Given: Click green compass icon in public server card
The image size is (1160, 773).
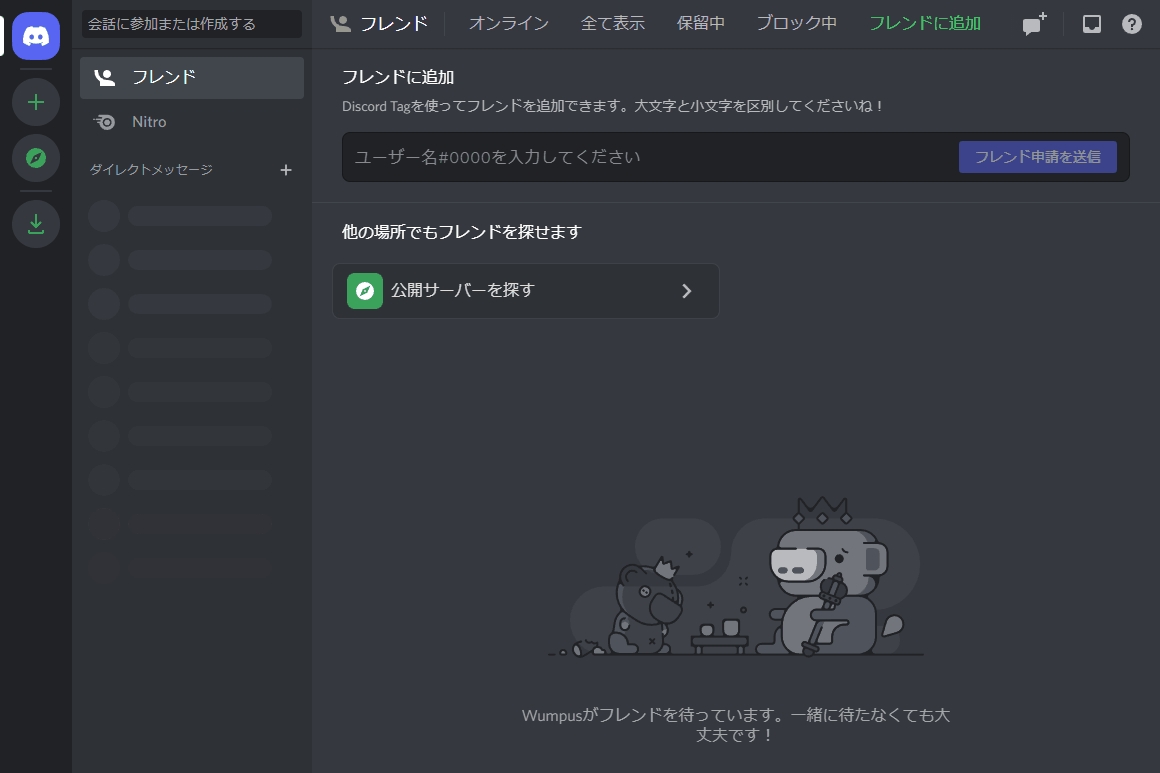Looking at the screenshot, I should pyautogui.click(x=365, y=291).
